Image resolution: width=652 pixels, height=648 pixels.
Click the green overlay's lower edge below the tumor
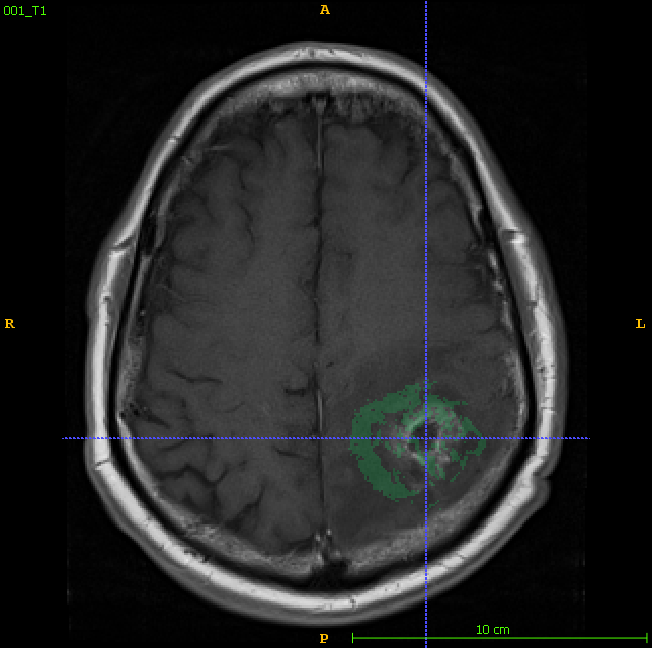click(405, 494)
